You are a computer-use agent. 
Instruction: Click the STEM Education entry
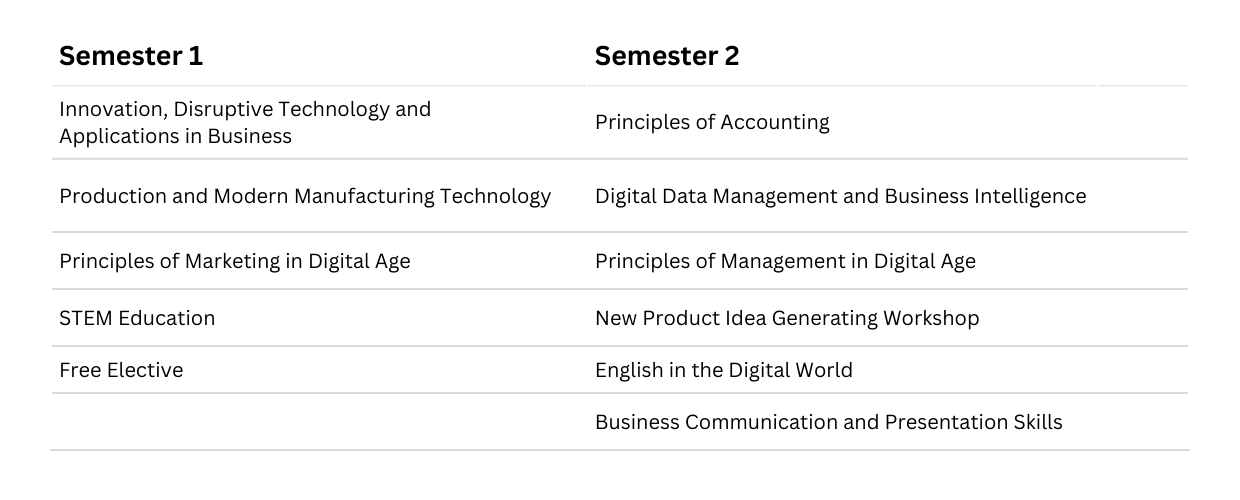[x=137, y=318]
